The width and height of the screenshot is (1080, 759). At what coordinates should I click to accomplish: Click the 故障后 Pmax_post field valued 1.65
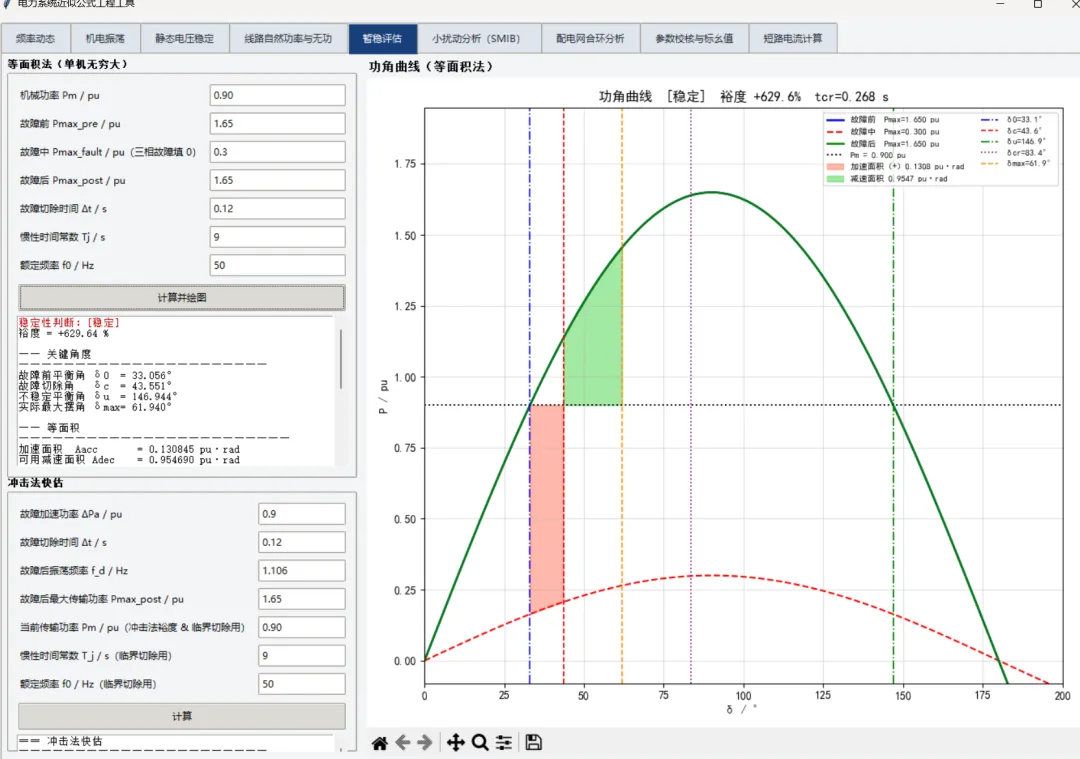(x=278, y=180)
